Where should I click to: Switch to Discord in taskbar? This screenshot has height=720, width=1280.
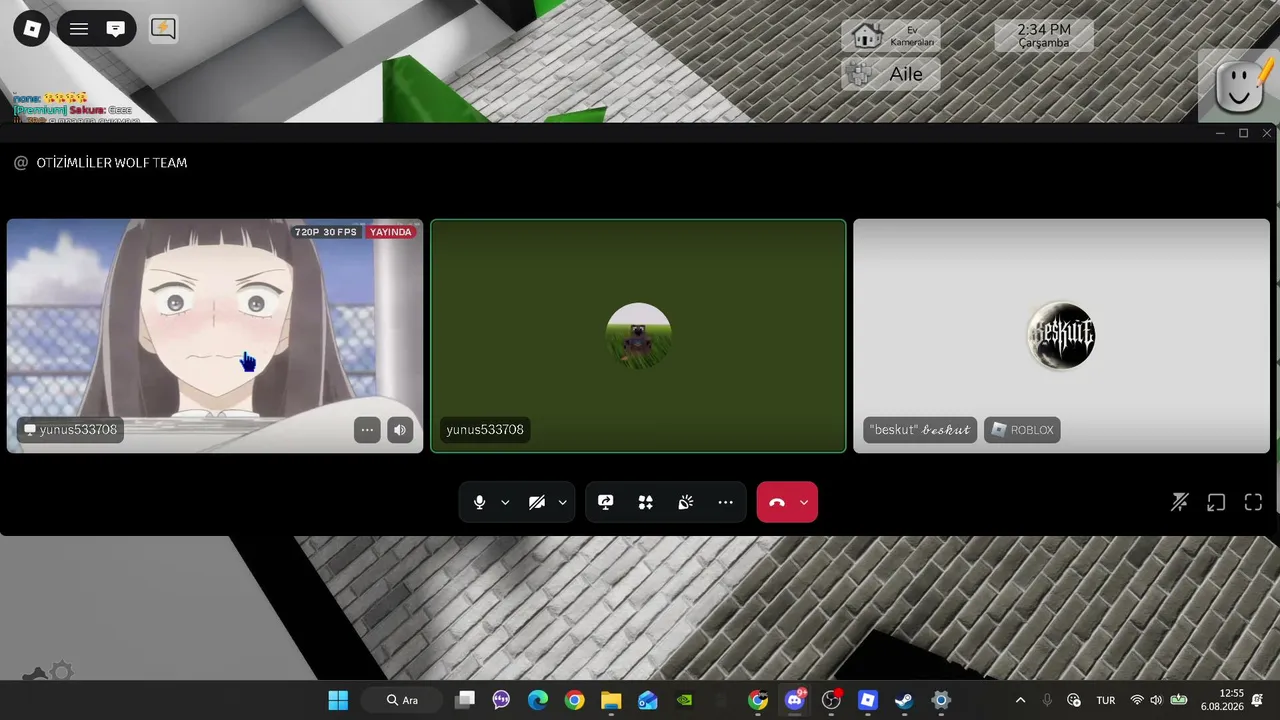(x=795, y=700)
